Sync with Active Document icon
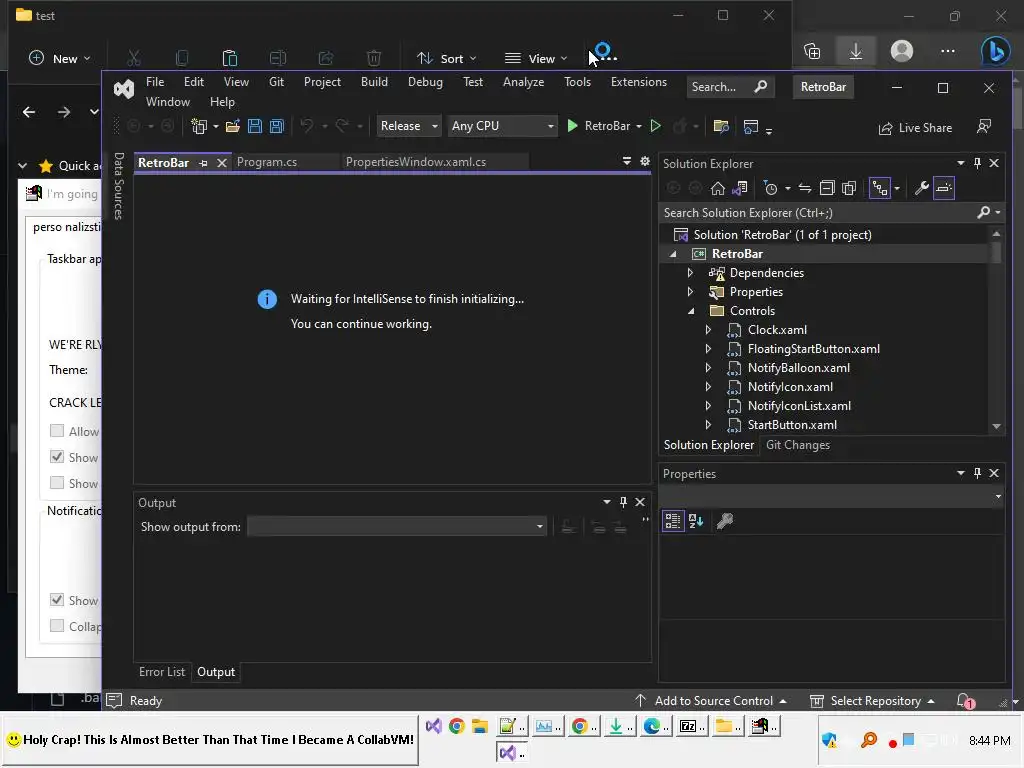This screenshot has height=768, width=1024. coord(805,189)
